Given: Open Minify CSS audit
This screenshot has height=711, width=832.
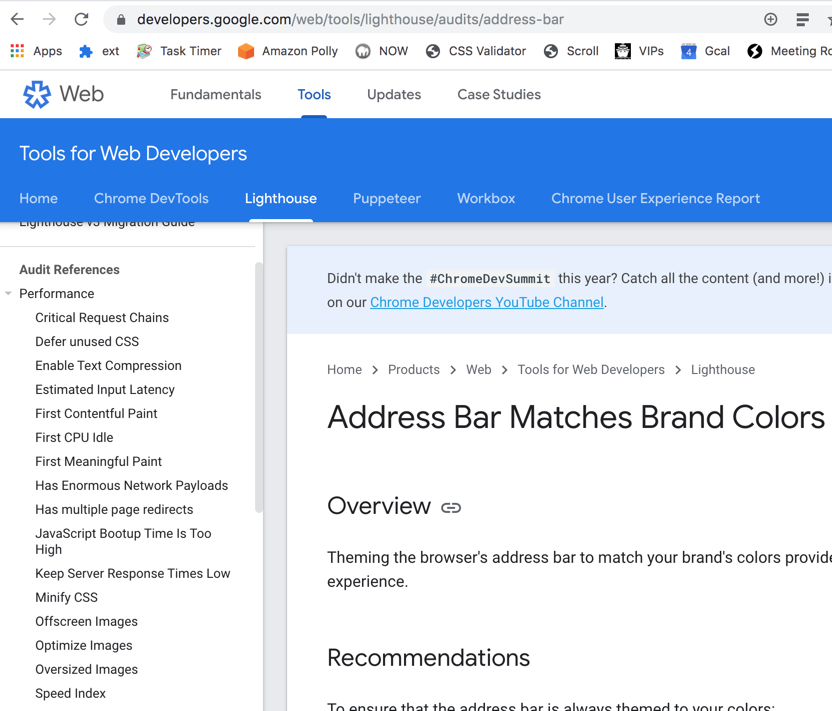Looking at the screenshot, I should click(x=66, y=597).
